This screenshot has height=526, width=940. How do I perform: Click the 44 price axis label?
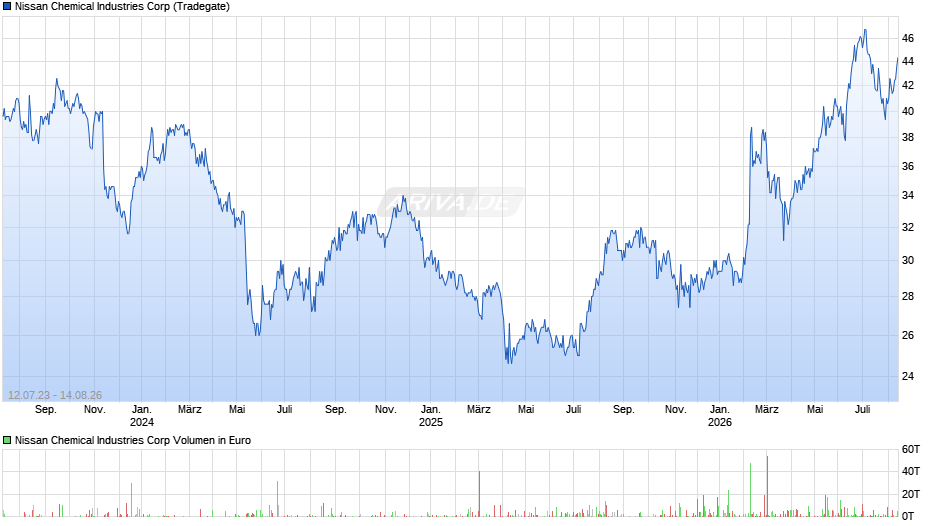[x=908, y=61]
